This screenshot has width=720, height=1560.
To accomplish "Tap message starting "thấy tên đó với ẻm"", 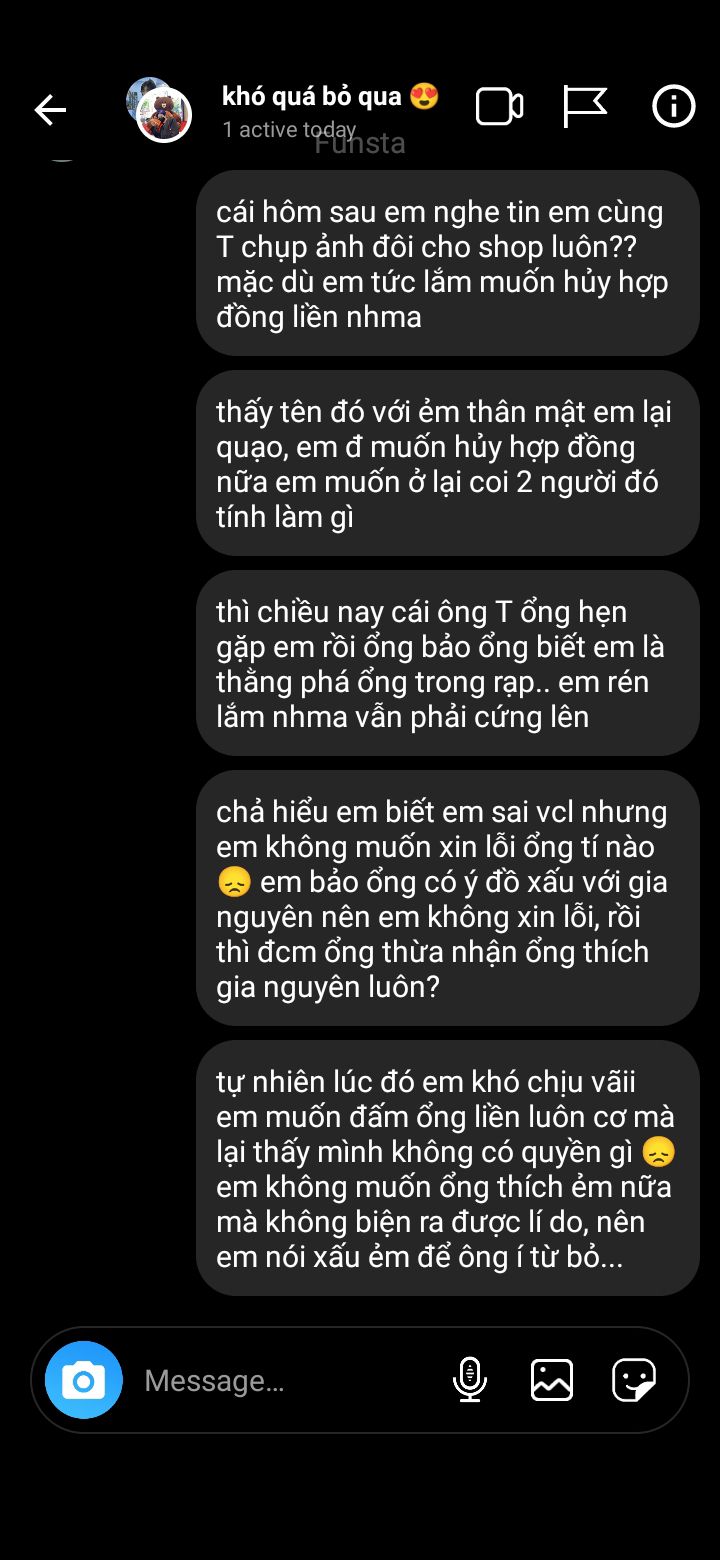I will click(x=448, y=464).
